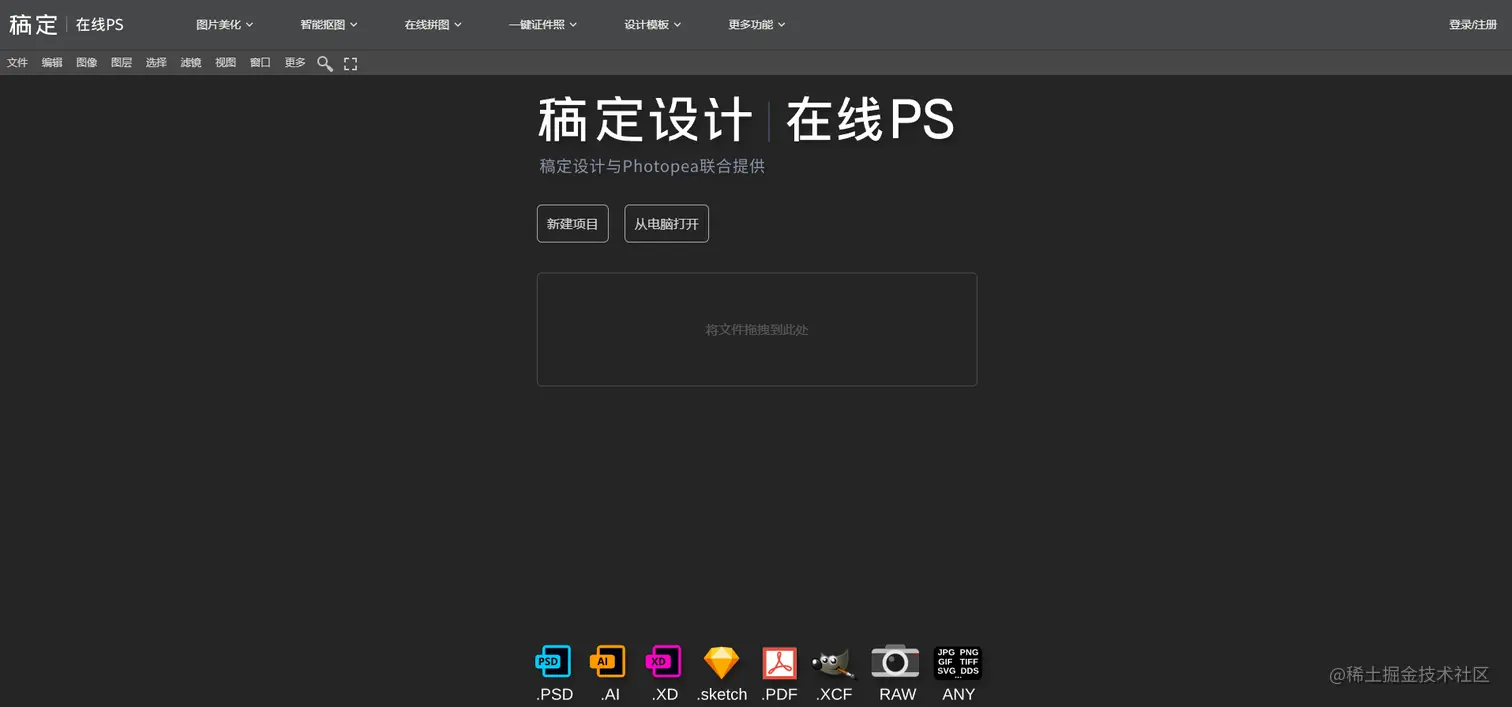The image size is (1512, 707).
Task: Click the .XD format icon
Action: (x=663, y=661)
